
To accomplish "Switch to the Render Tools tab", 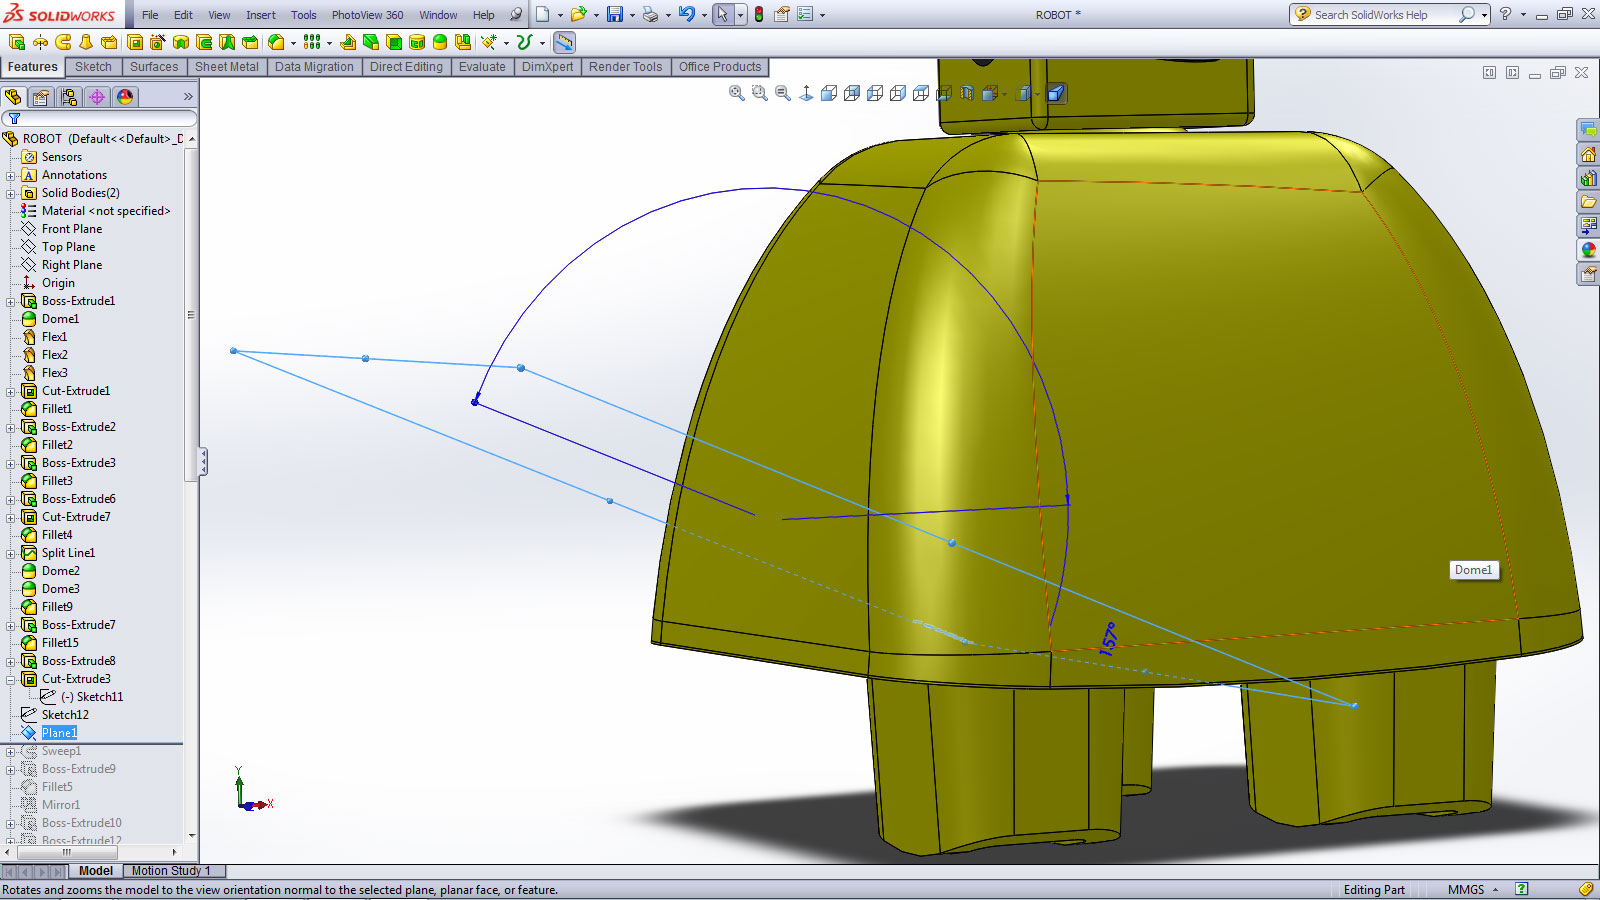I will (625, 67).
